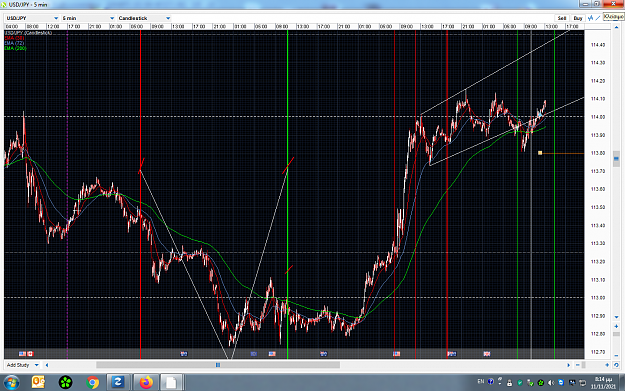The height and width of the screenshot is (391, 625).
Task: Click the chart right scroll arrow
Action: (569, 365)
